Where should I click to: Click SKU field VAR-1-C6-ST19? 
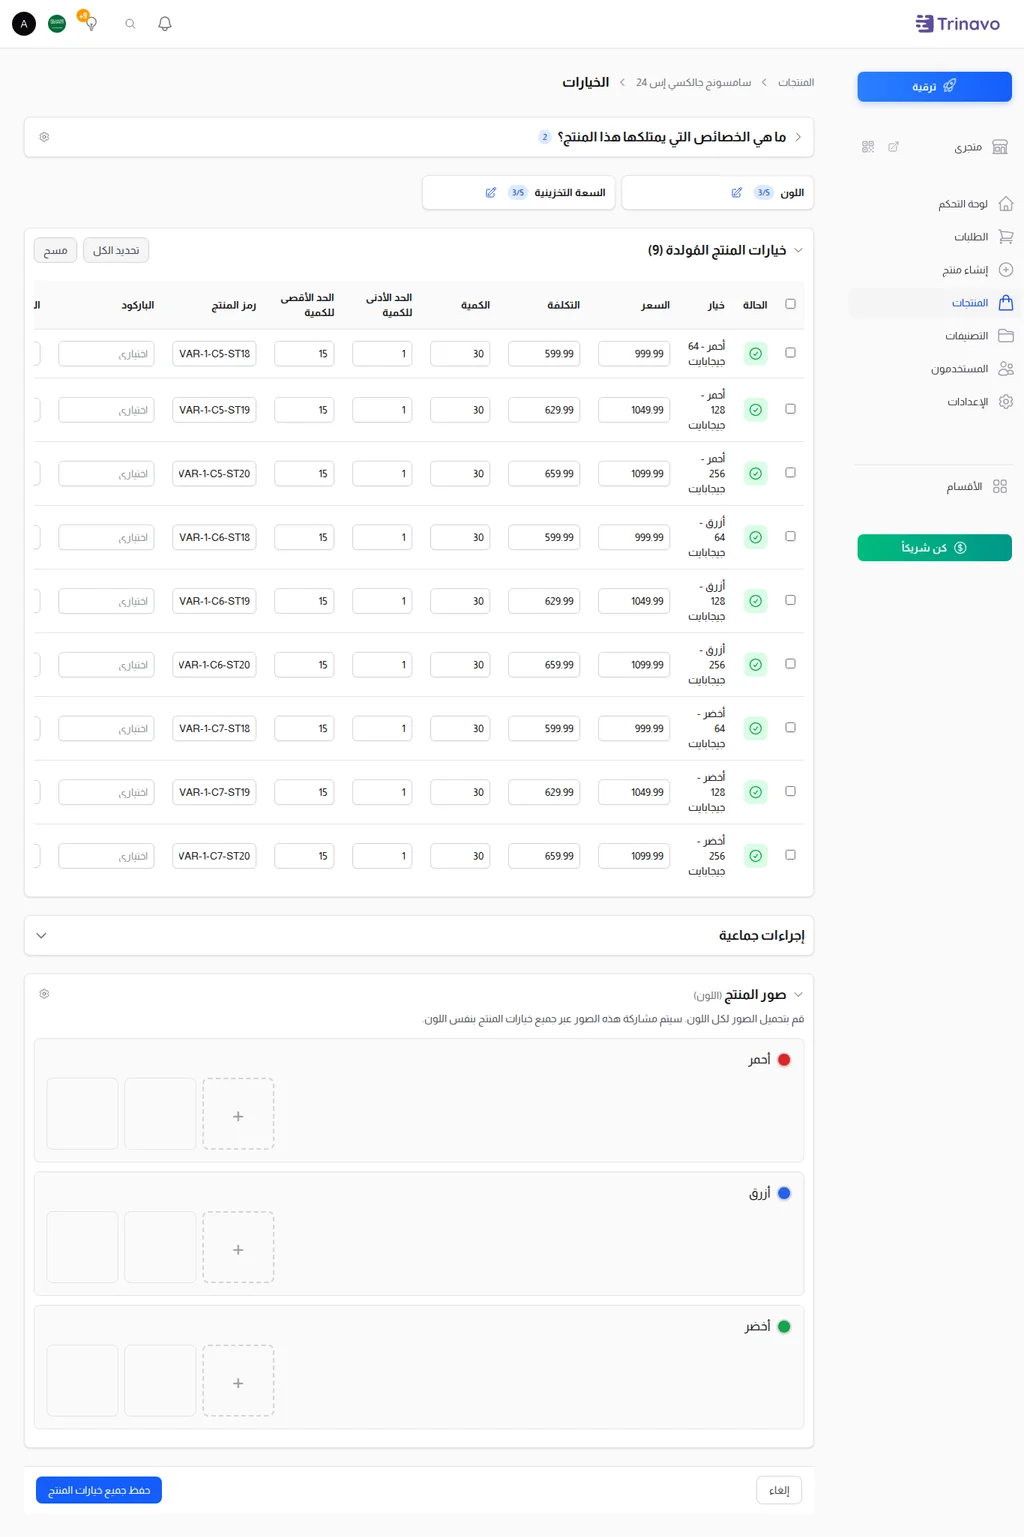(x=214, y=601)
